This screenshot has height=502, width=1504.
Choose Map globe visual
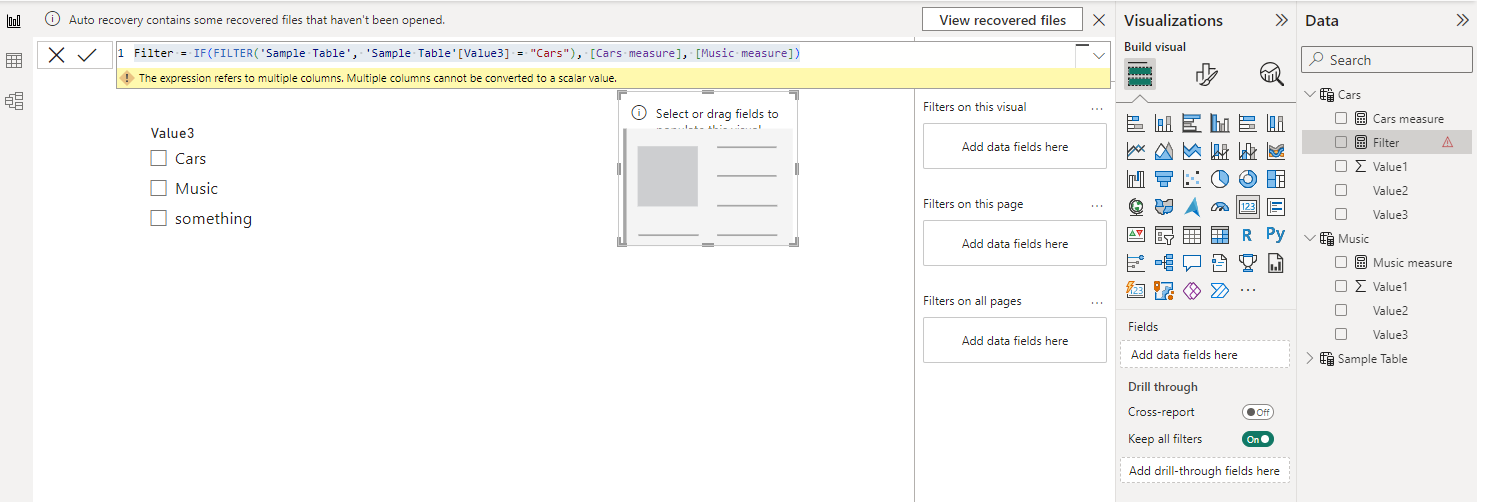1136,208
